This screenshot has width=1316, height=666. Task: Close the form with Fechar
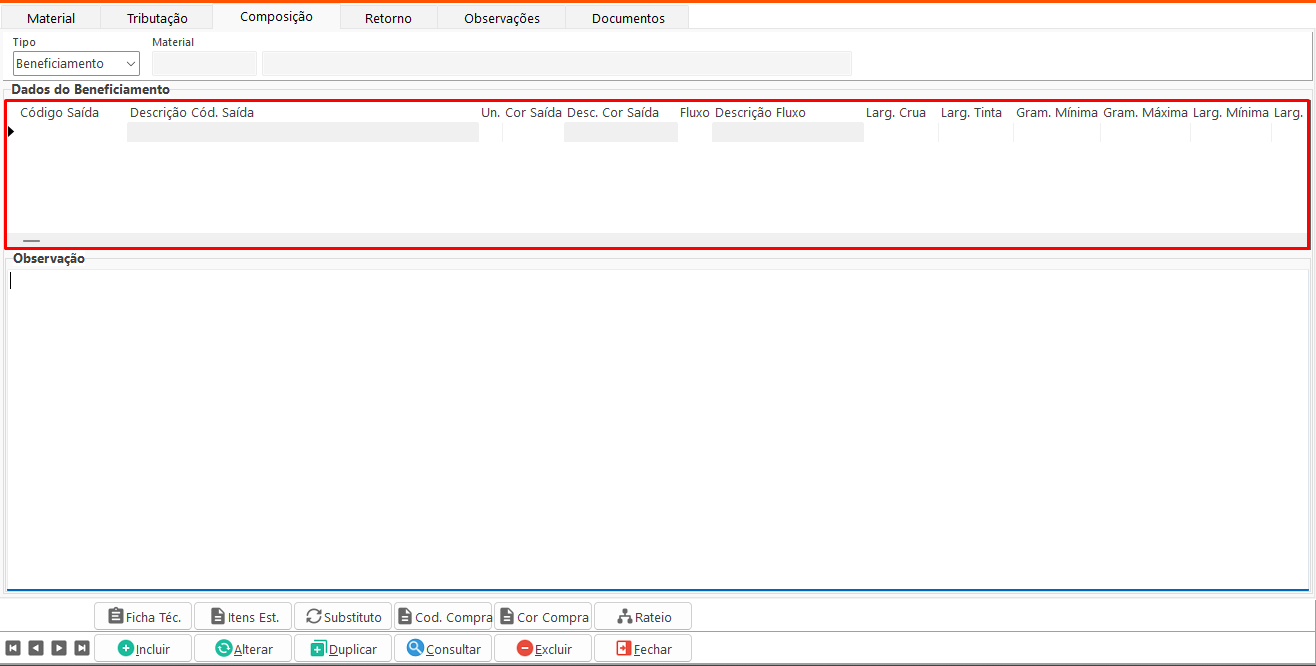(643, 649)
